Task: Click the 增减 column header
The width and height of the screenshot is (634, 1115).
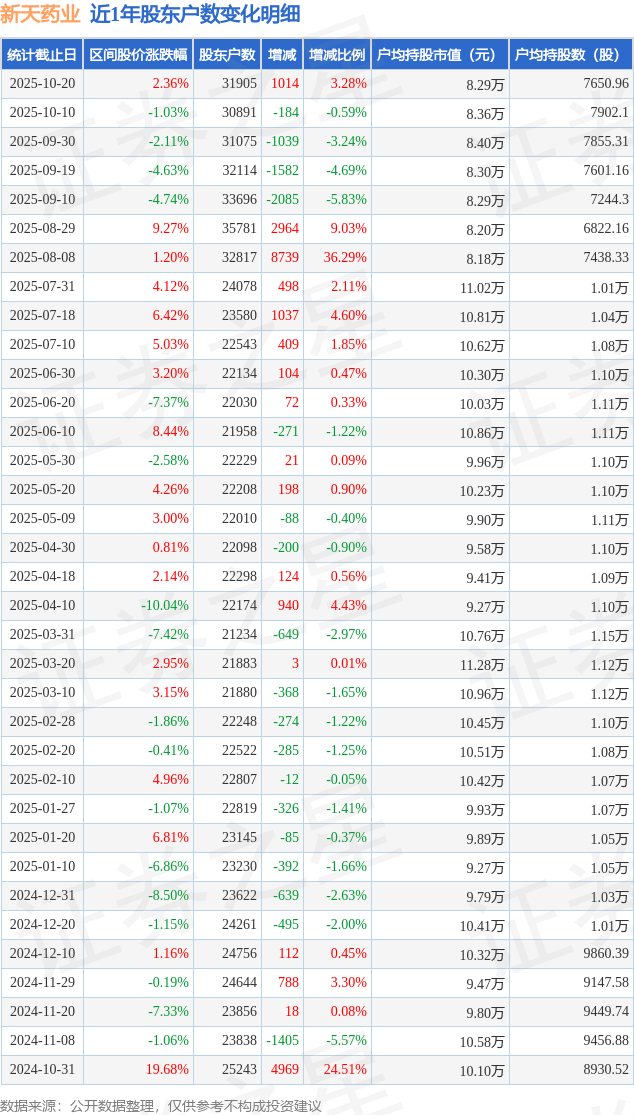Action: [283, 55]
